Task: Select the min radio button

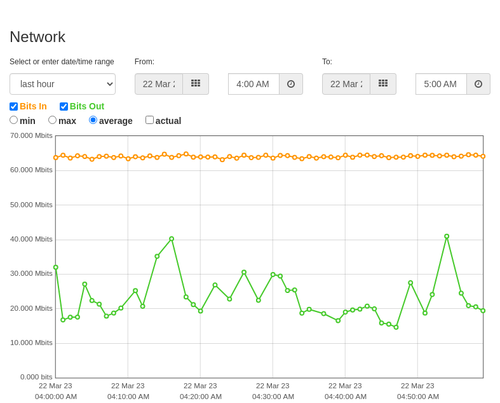Action: tap(14, 120)
